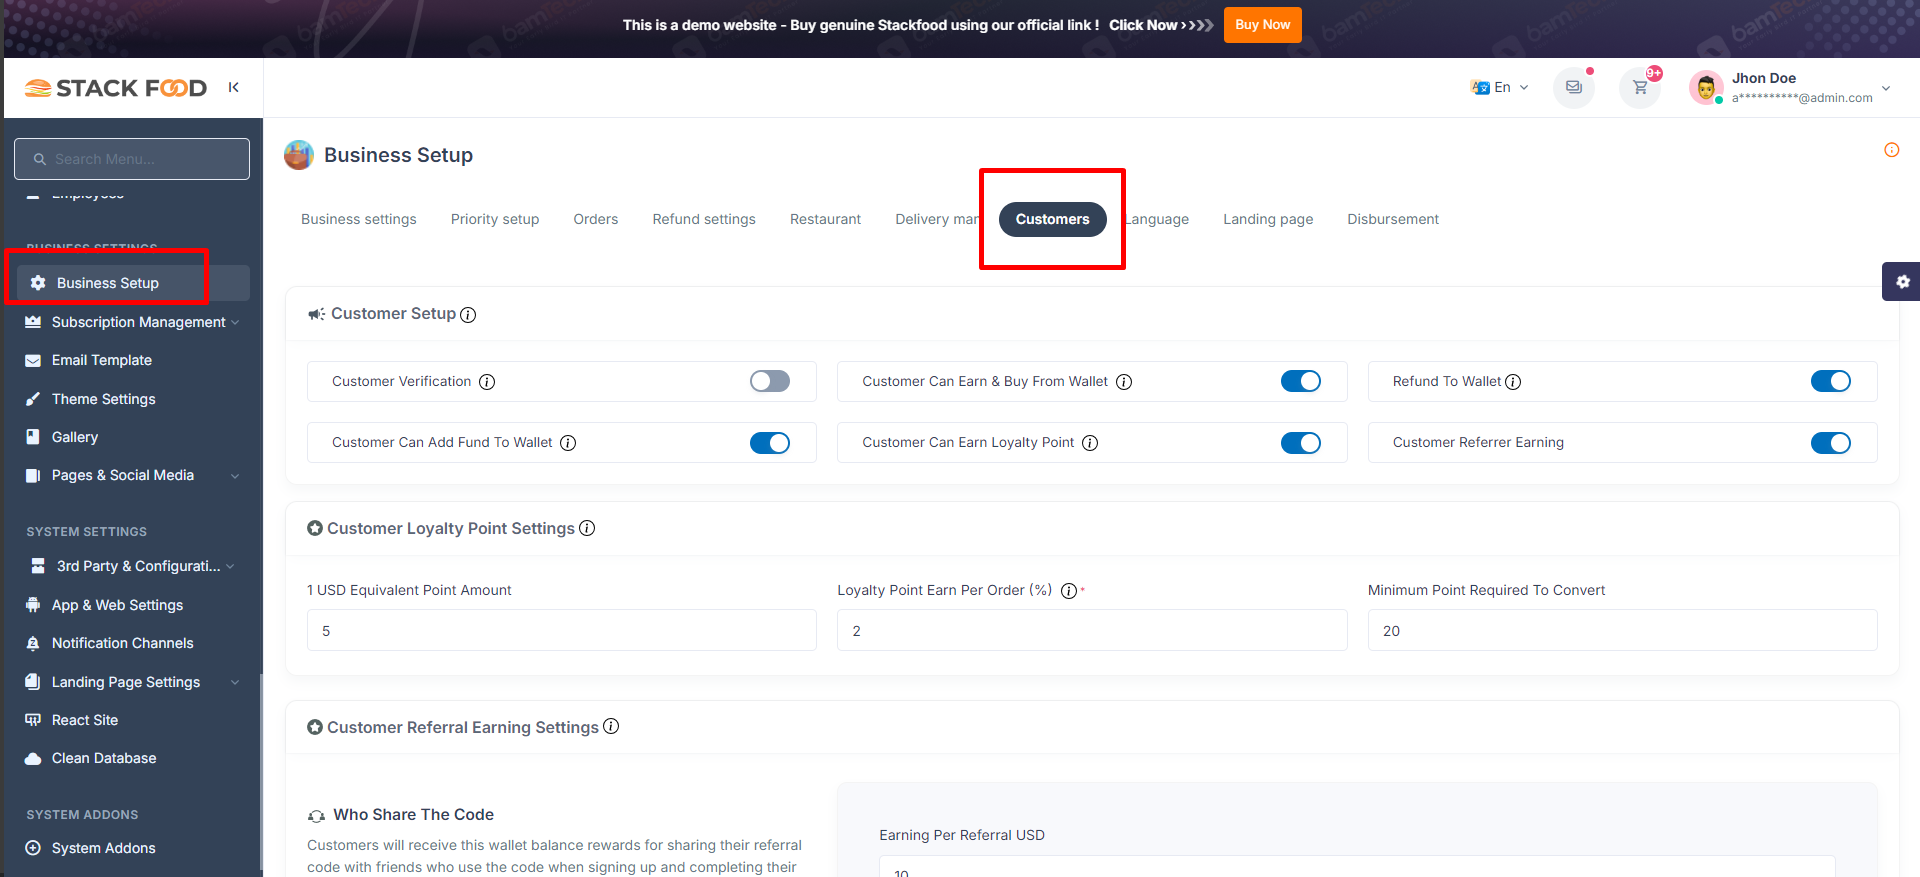Click System Addons plus icon
This screenshot has width=1920, height=877.
[x=33, y=848]
